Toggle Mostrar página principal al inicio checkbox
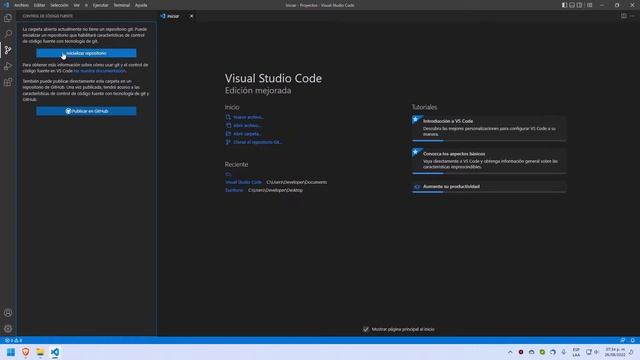Image resolution: width=640 pixels, height=360 pixels. (366, 329)
